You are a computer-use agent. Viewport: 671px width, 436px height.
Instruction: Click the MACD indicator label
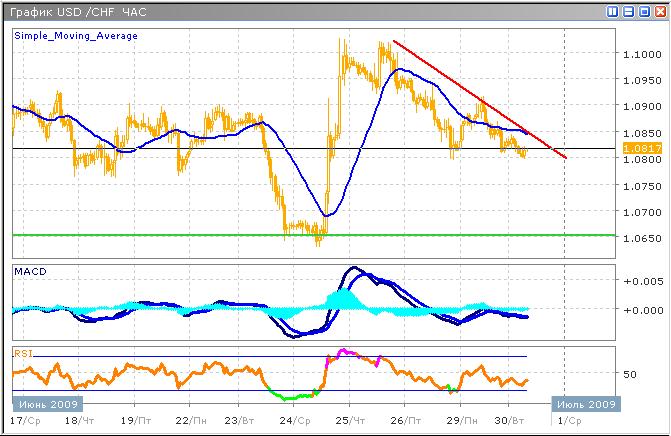[30, 271]
